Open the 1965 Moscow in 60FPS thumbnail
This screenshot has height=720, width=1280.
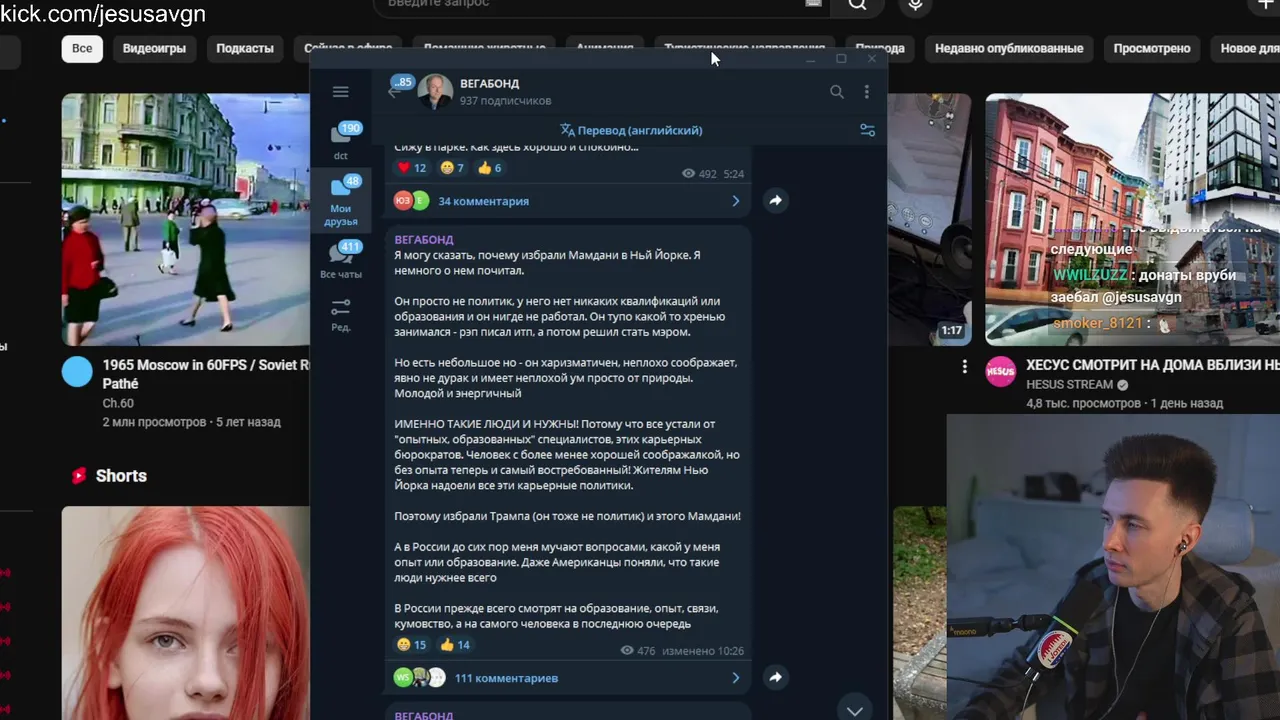(186, 219)
